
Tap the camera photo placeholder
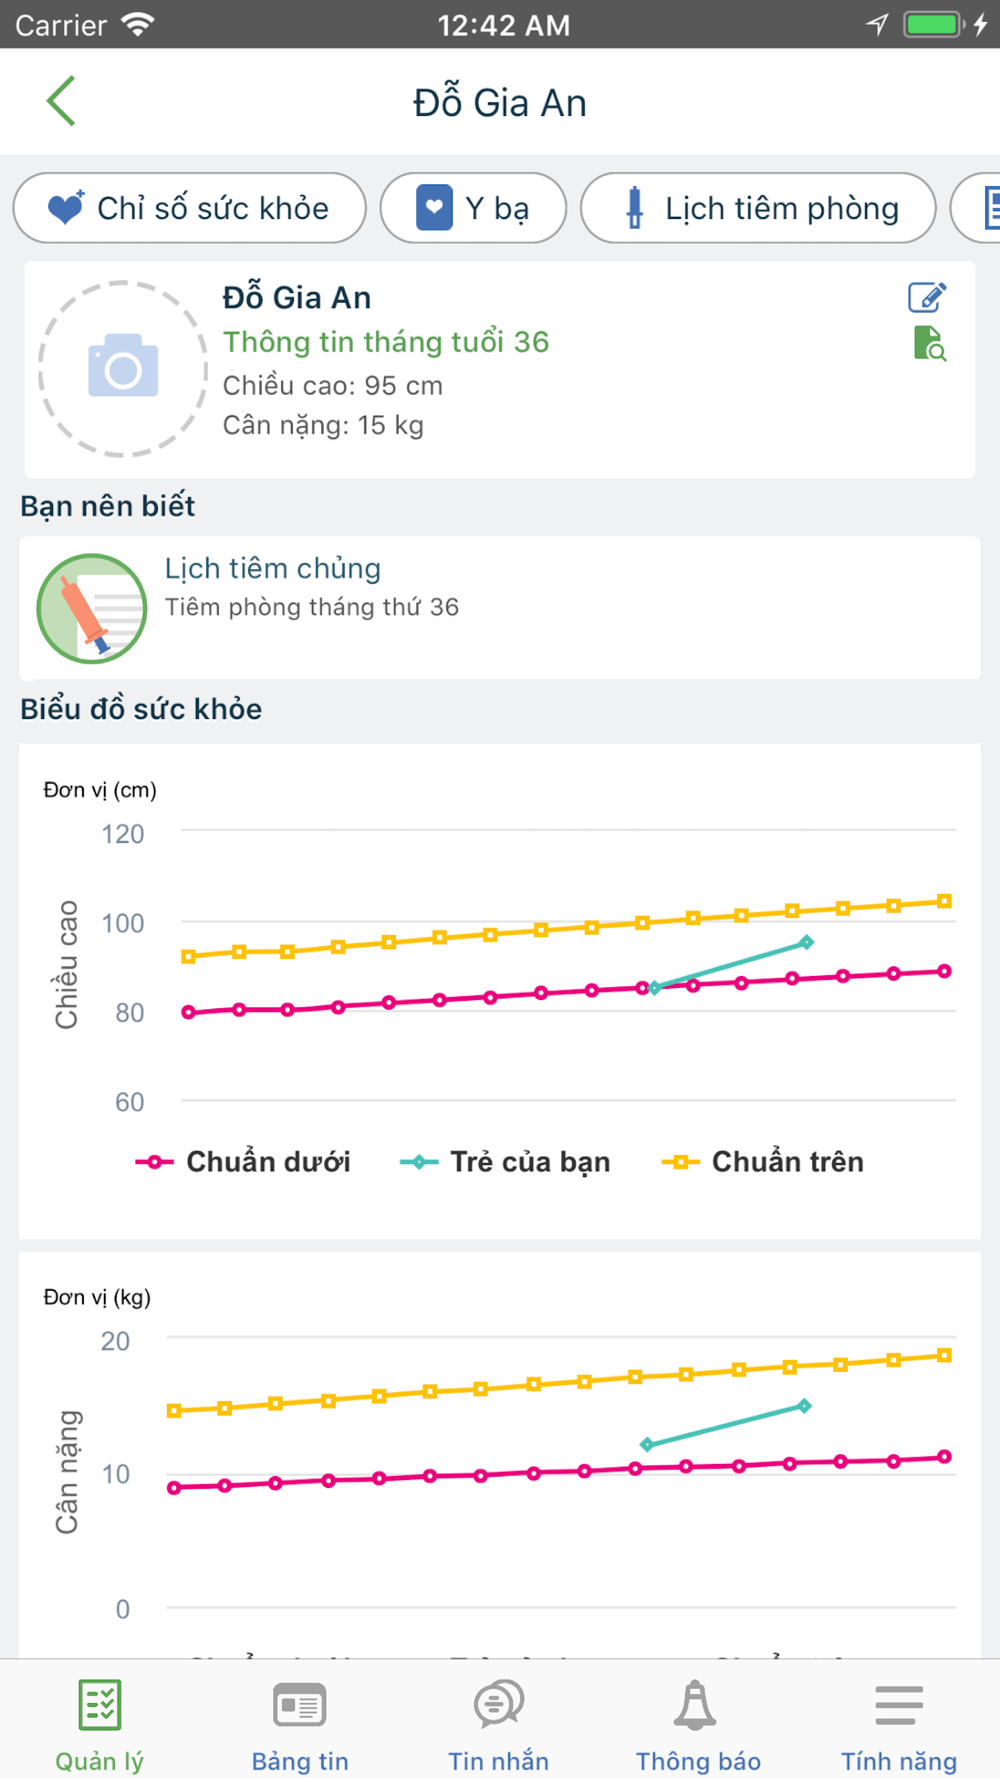pos(122,368)
